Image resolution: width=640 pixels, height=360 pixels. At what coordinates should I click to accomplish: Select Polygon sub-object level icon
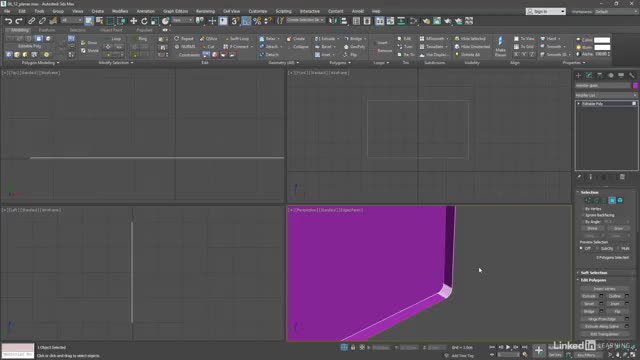[x=612, y=200]
